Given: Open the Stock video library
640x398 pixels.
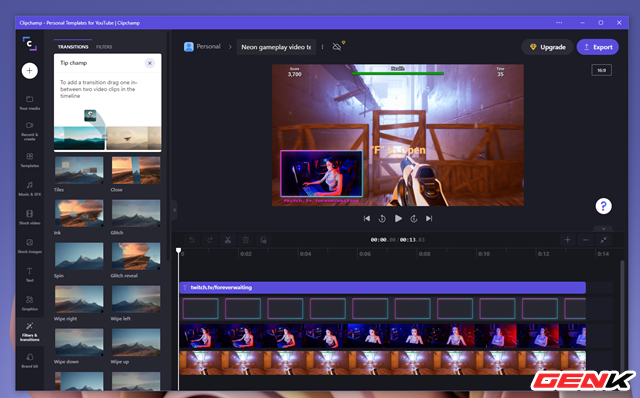Looking at the screenshot, I should (x=29, y=217).
